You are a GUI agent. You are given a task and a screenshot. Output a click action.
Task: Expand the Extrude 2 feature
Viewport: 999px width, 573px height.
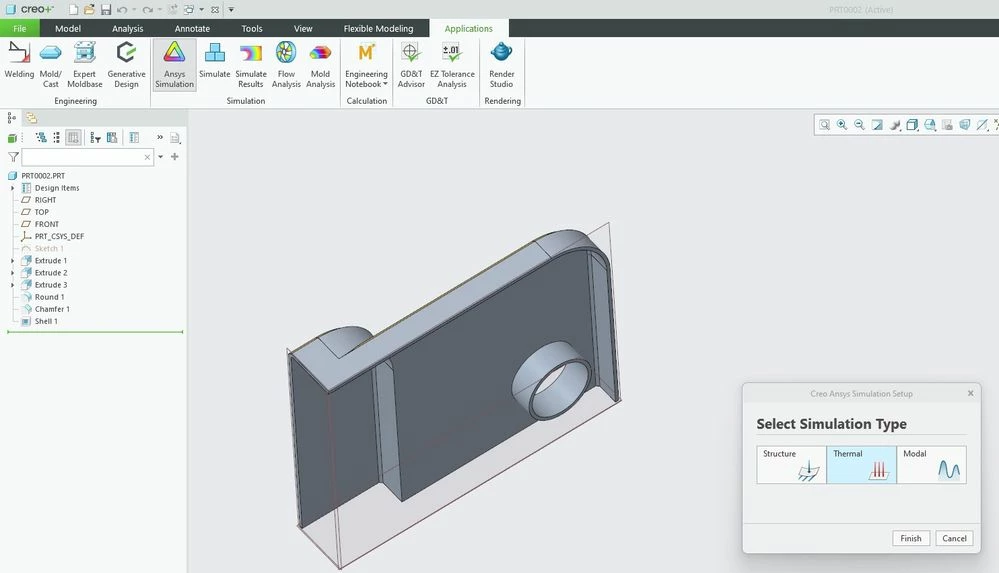pyautogui.click(x=12, y=273)
